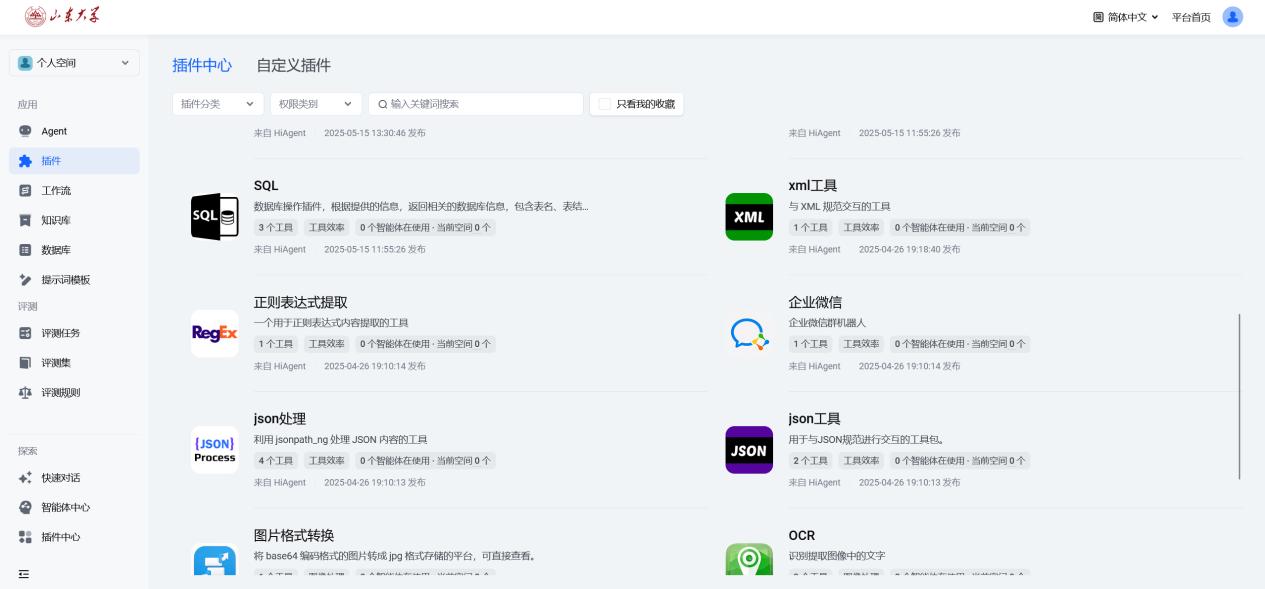This screenshot has width=1265, height=589.
Task: Click the 企业微信 chat bubble icon
Action: coord(749,333)
